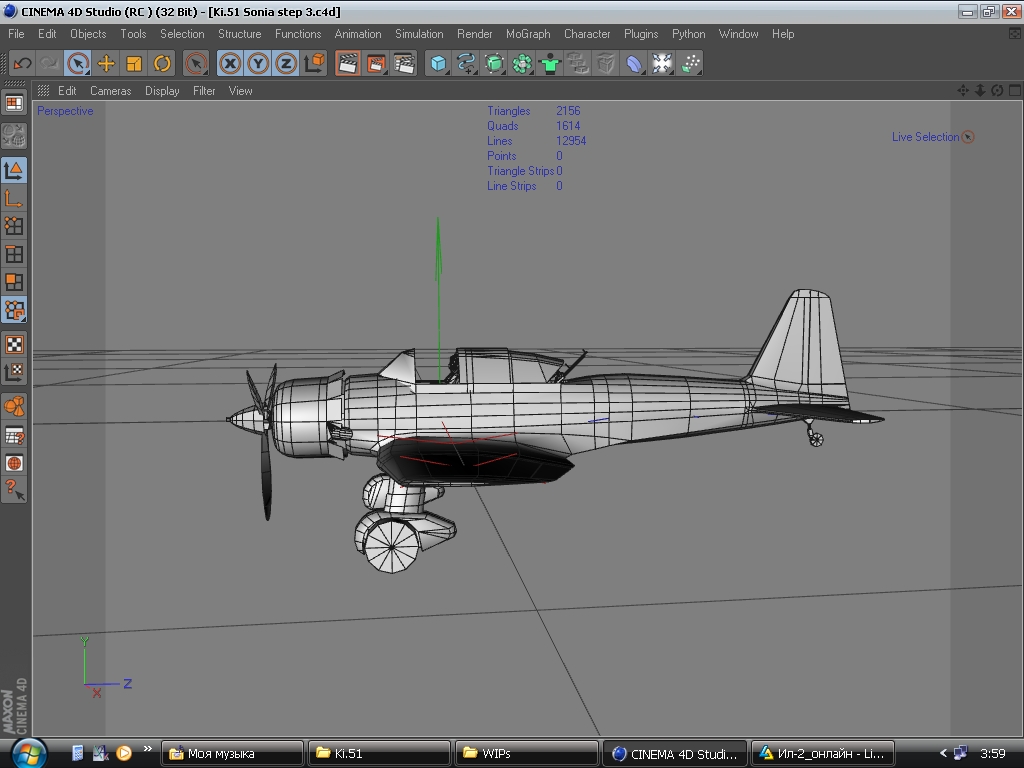The width and height of the screenshot is (1024, 768).
Task: Select the Move tool
Action: coord(106,63)
